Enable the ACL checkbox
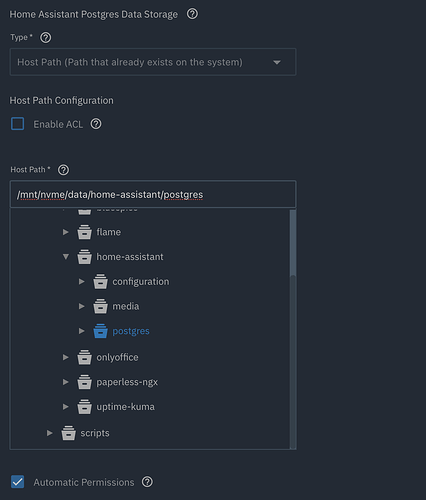 pos(18,124)
